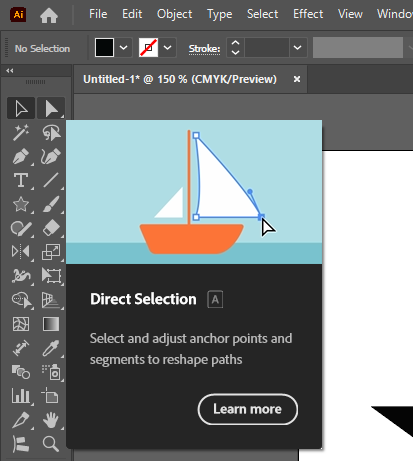413x461 pixels.
Task: Go to the Home screen
Action: tap(49, 15)
